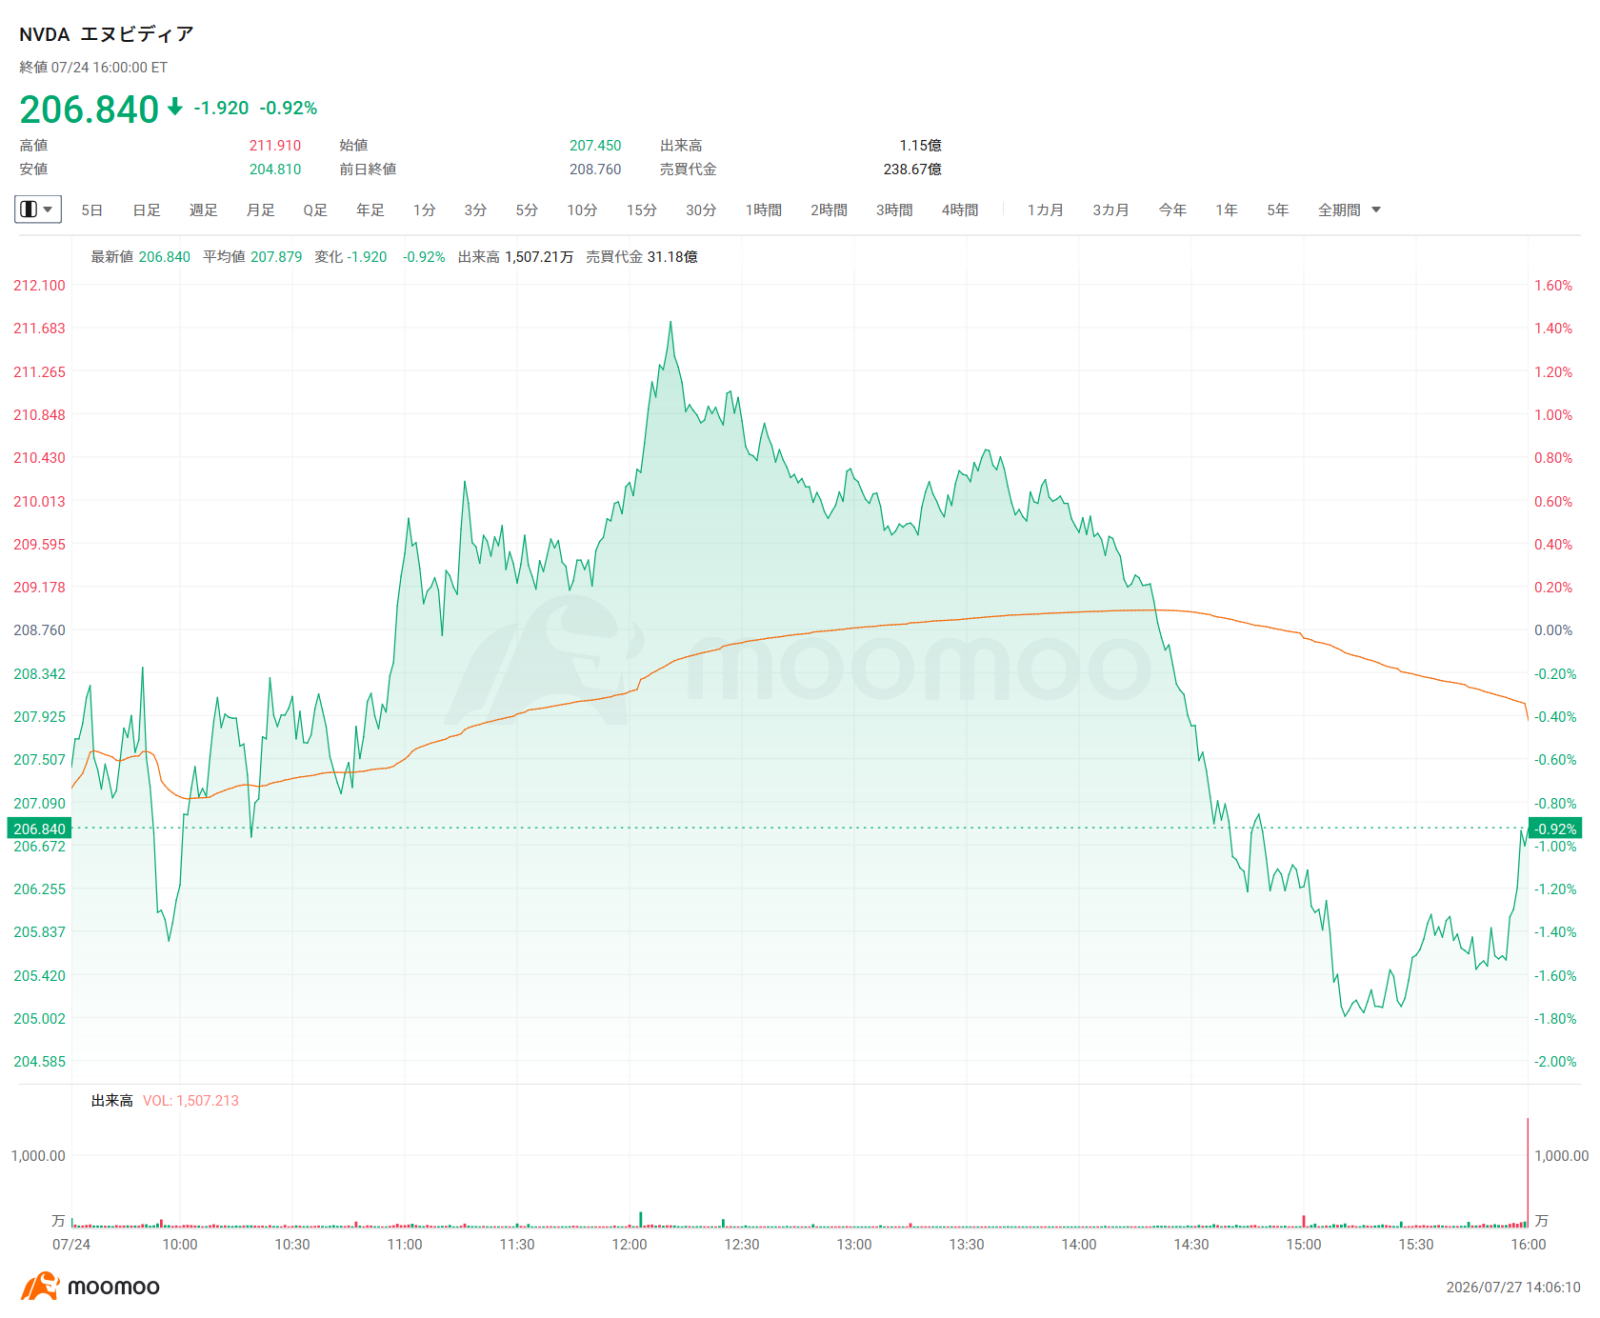Switch to the 日足 daily chart
This screenshot has height=1318, width=1600.
pos(147,210)
